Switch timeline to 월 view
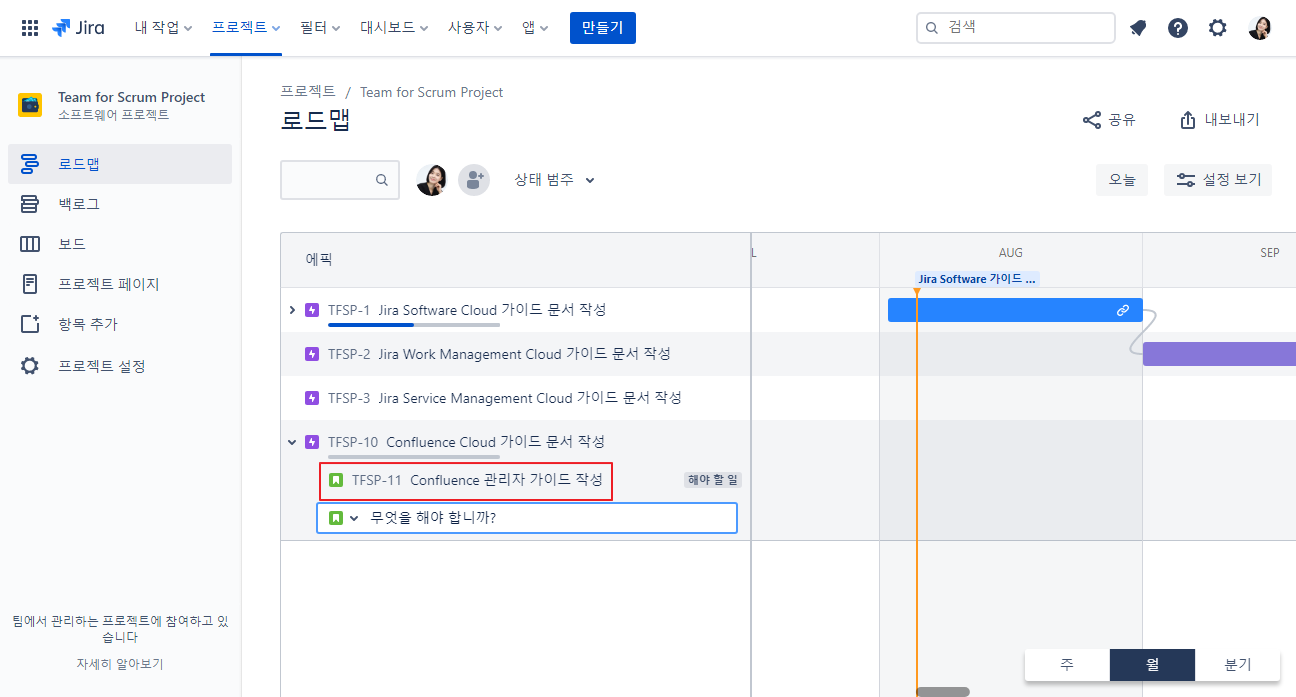Viewport: 1296px width, 697px height. (x=1152, y=665)
